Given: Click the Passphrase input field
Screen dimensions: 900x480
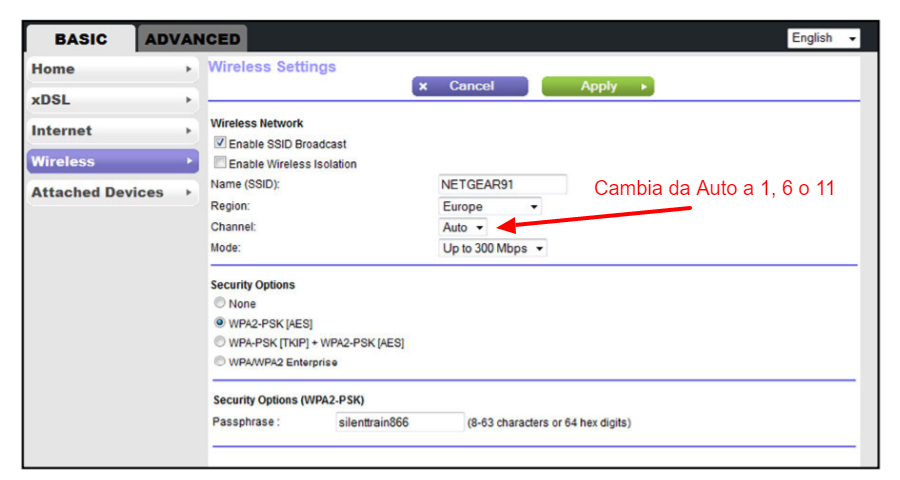Looking at the screenshot, I should 399,422.
